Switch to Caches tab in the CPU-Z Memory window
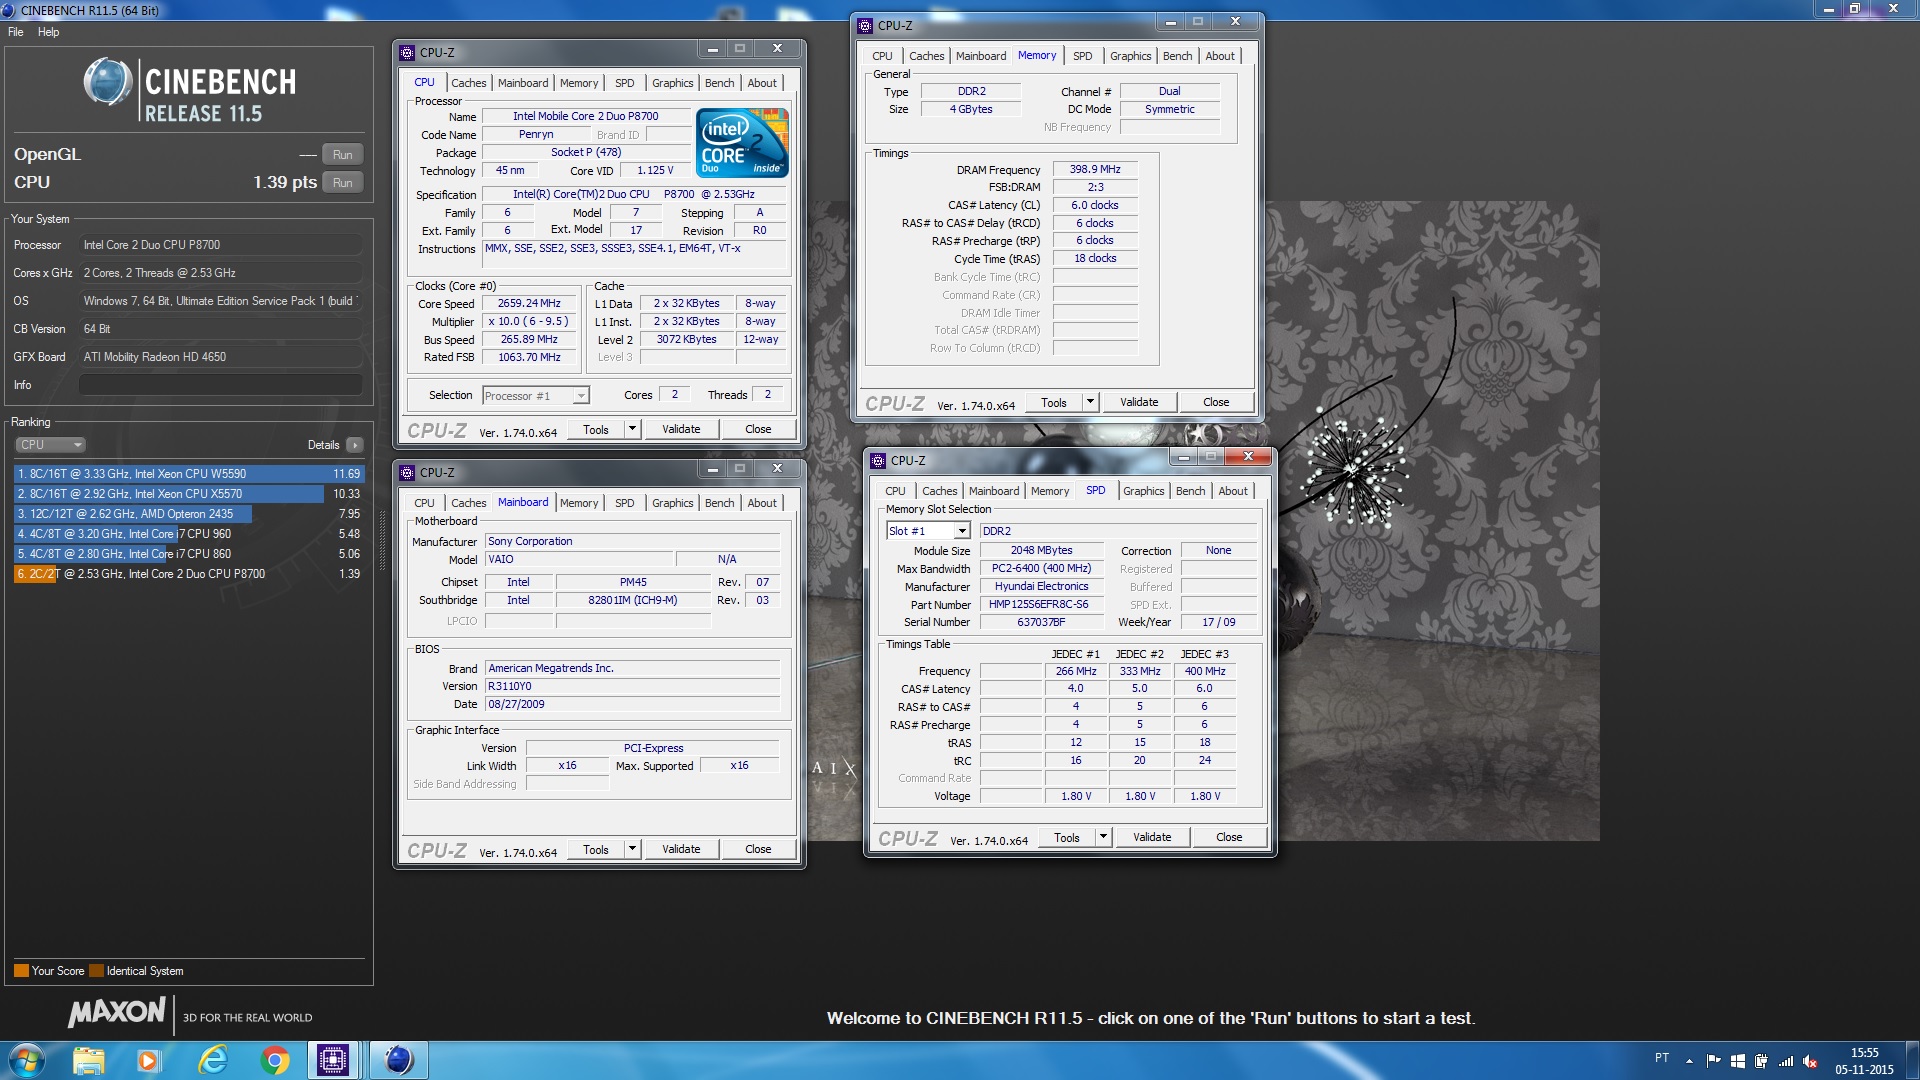The width and height of the screenshot is (1920, 1080). 926,56
